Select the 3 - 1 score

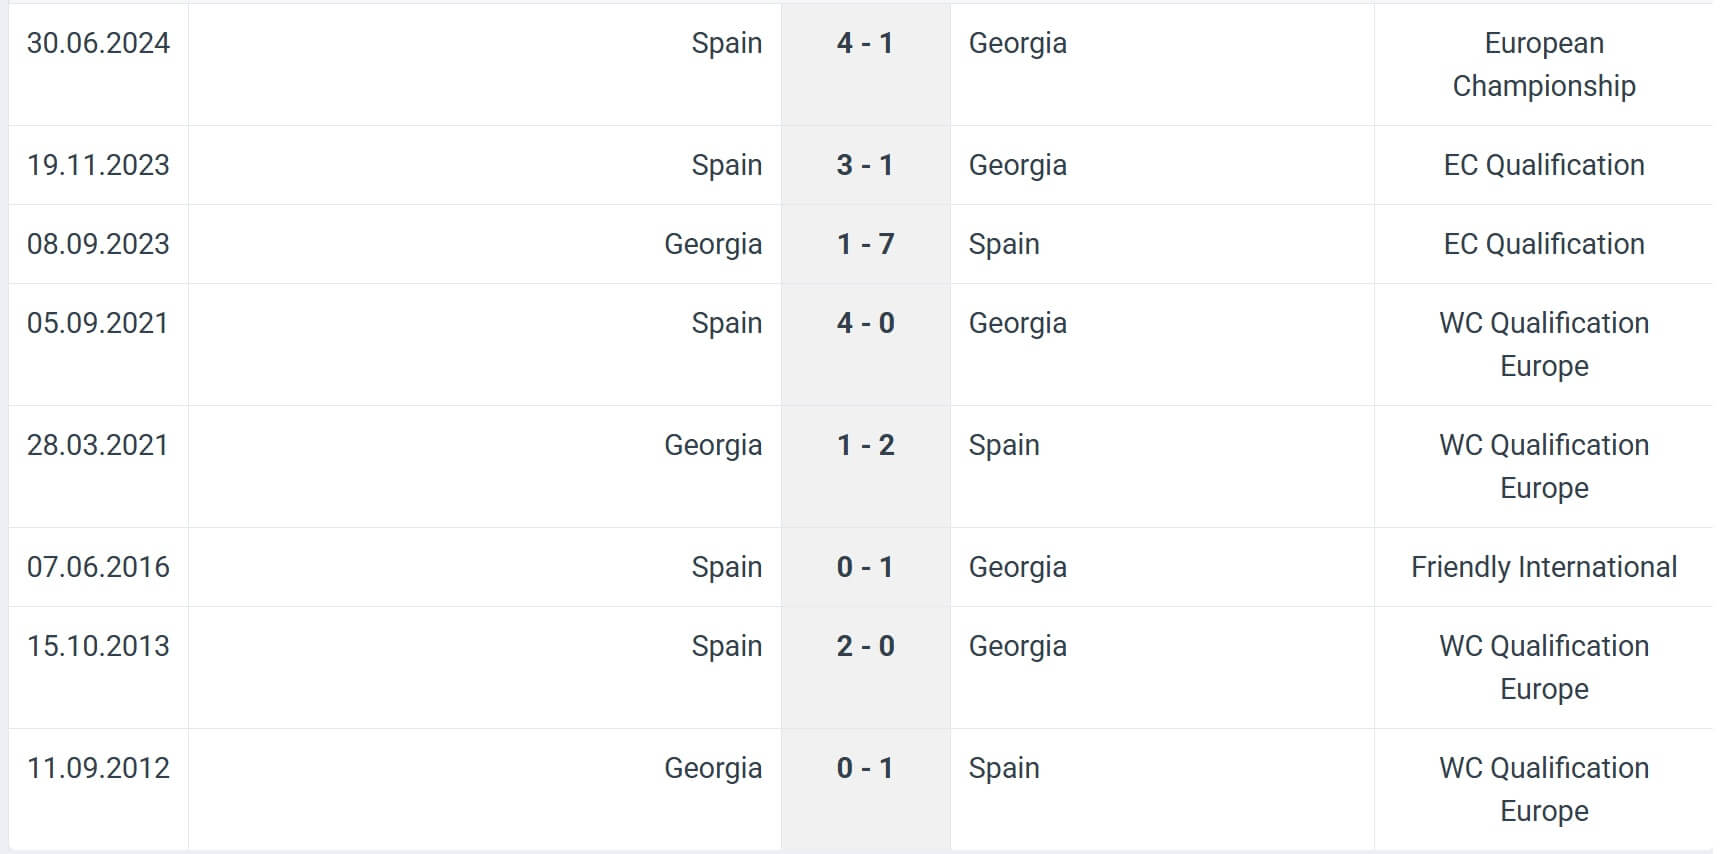pos(865,165)
